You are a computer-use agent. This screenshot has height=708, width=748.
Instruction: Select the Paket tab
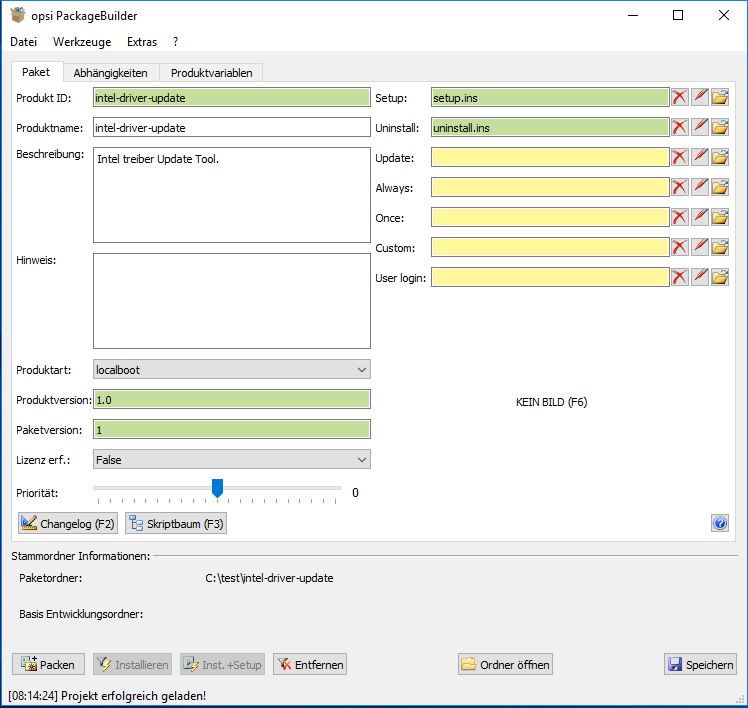tap(36, 72)
